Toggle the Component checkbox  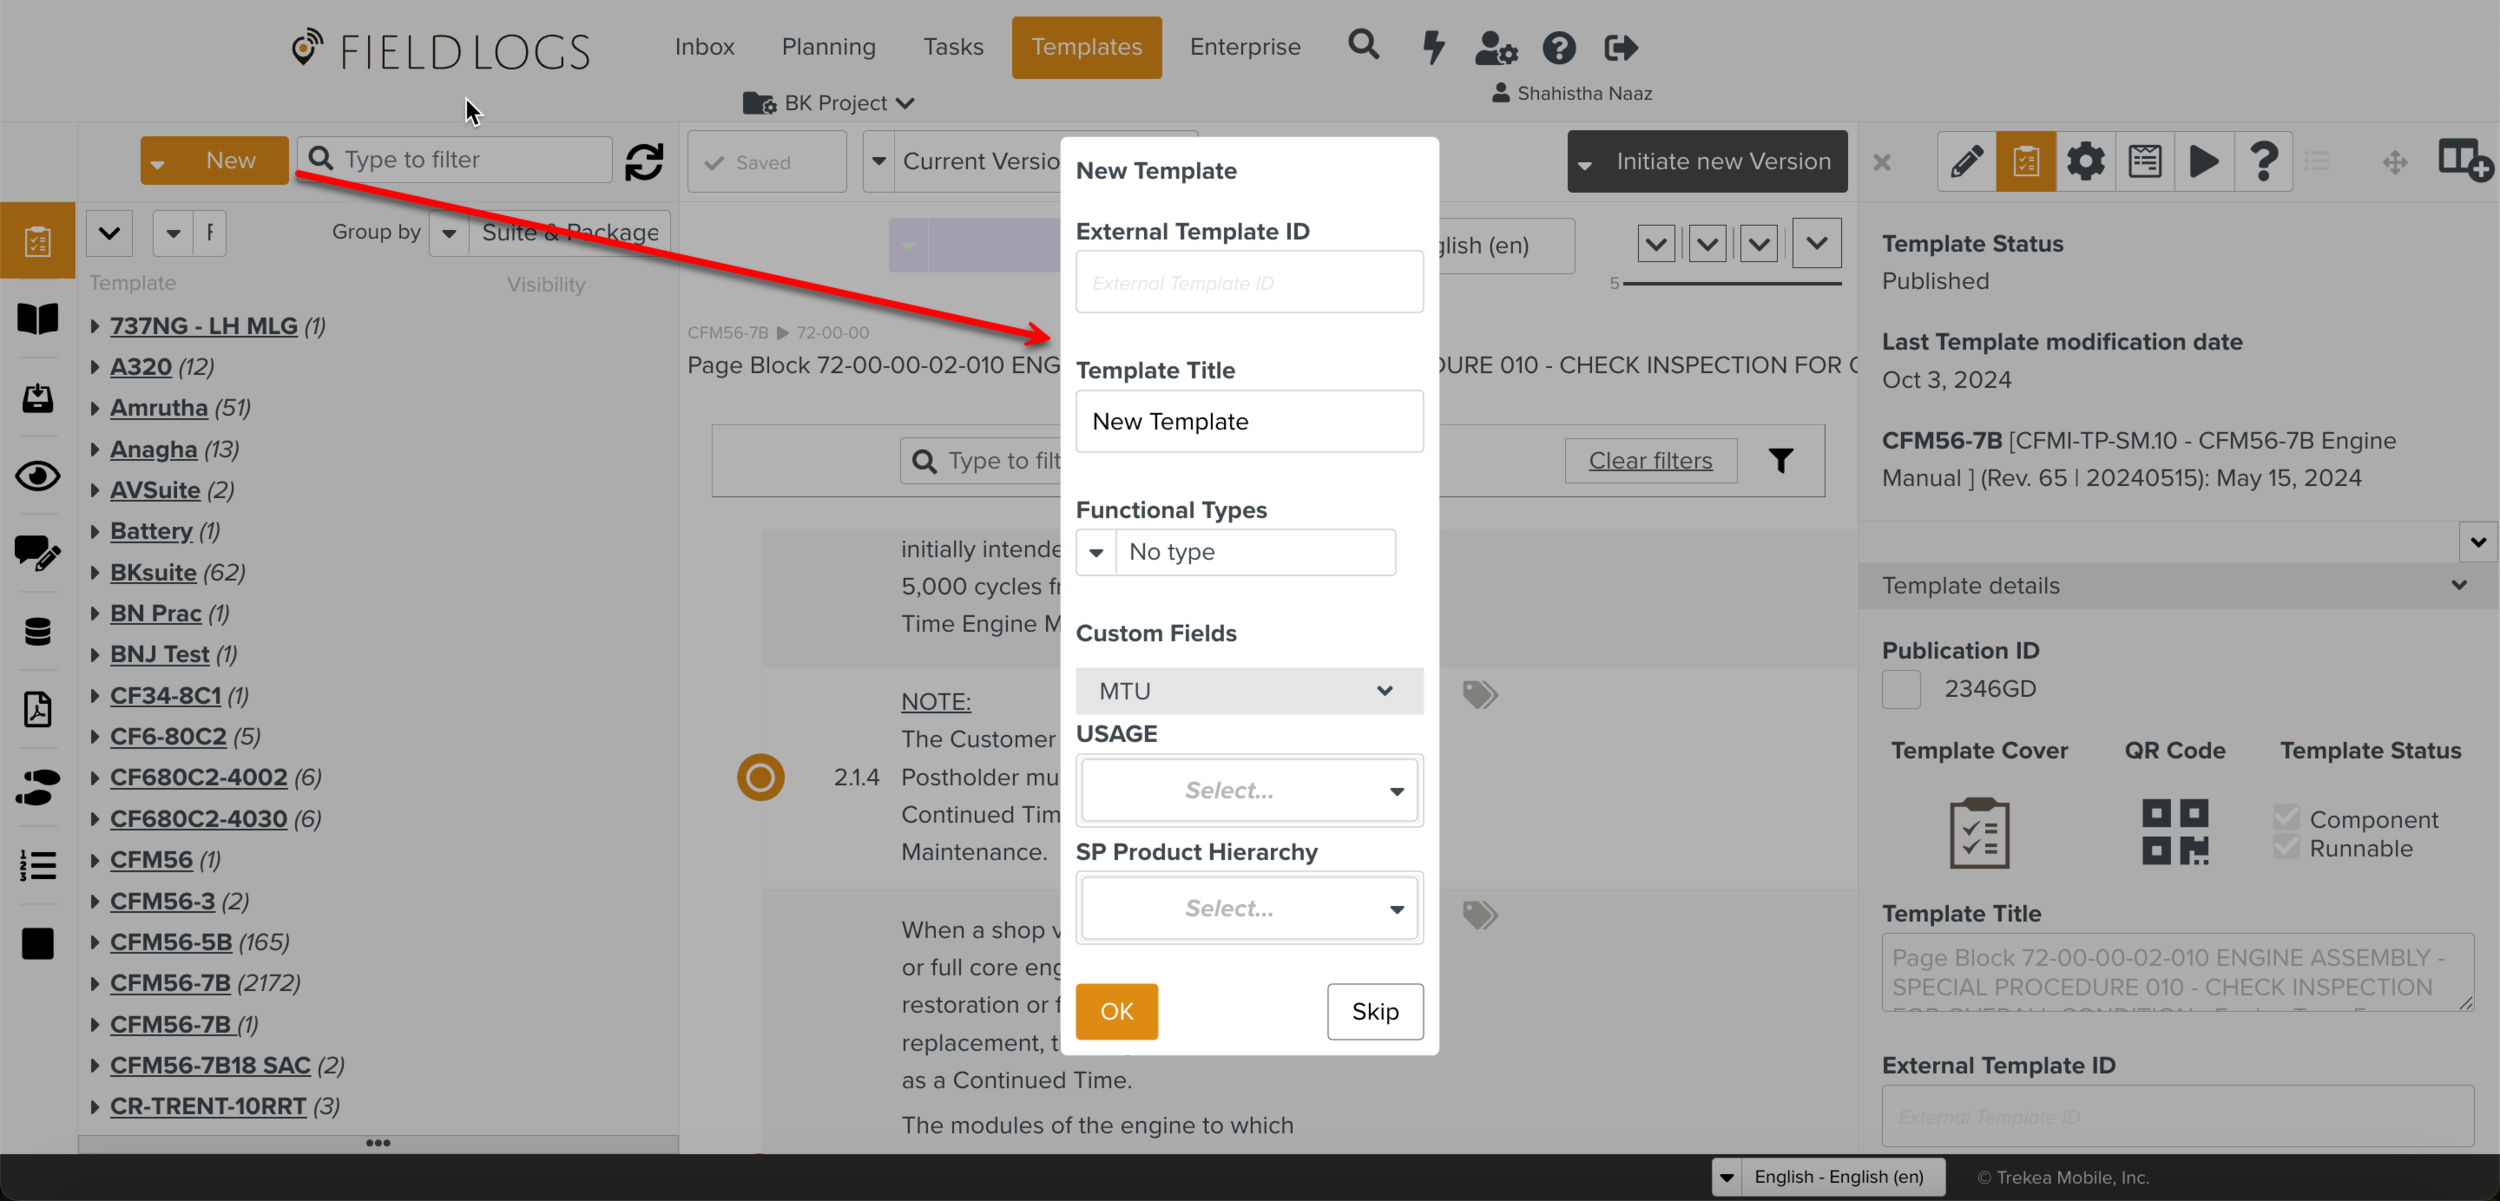(x=2286, y=818)
